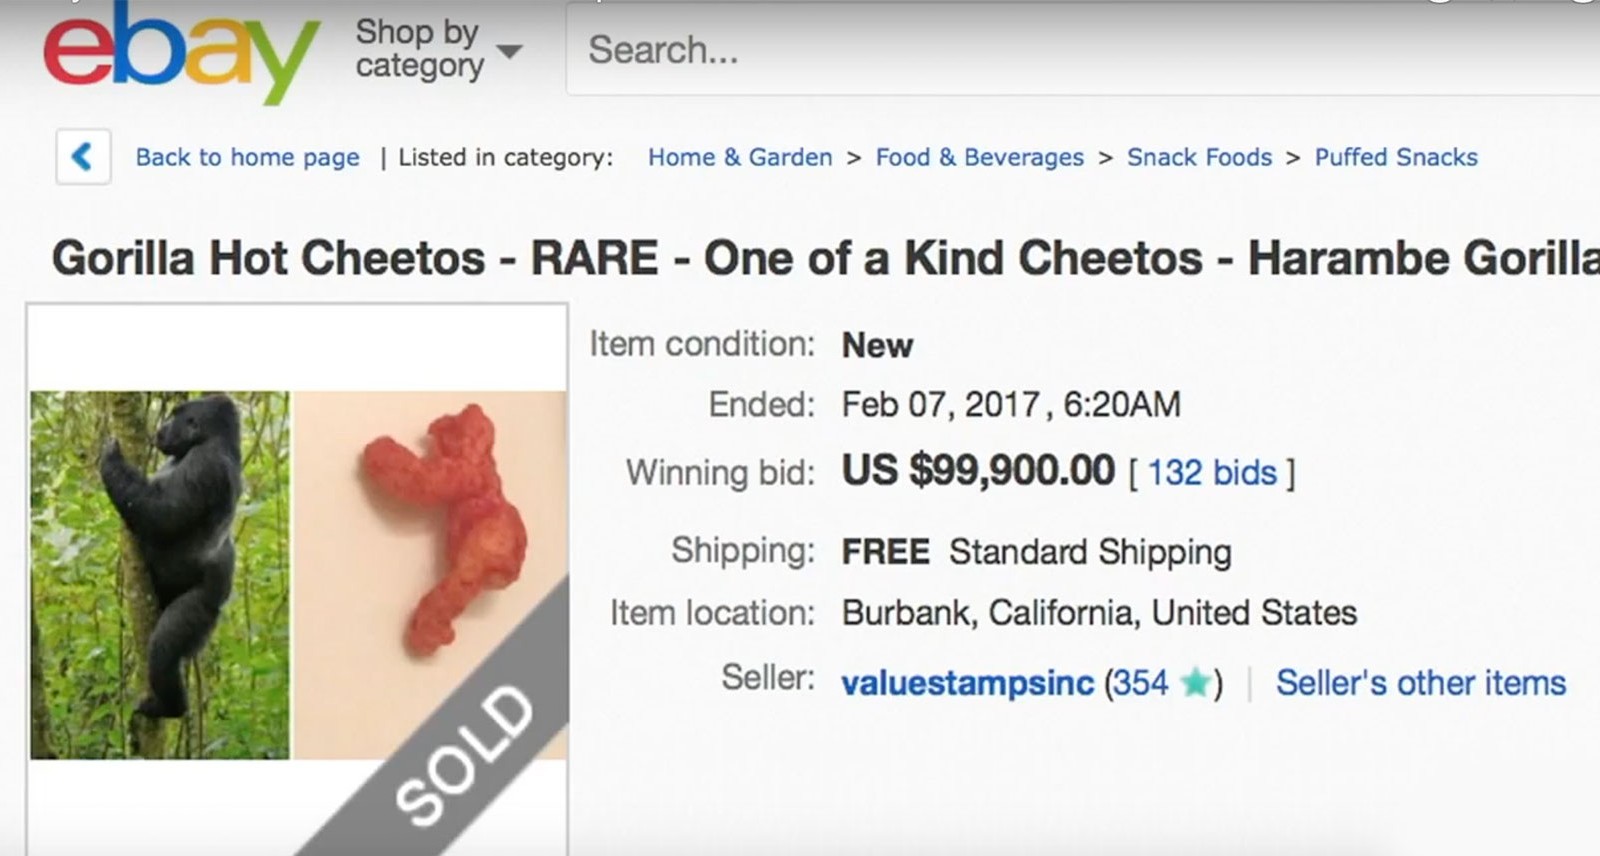Viewport: 1600px width, 856px height.
Task: Open Seller's other items link
Action: (x=1421, y=683)
